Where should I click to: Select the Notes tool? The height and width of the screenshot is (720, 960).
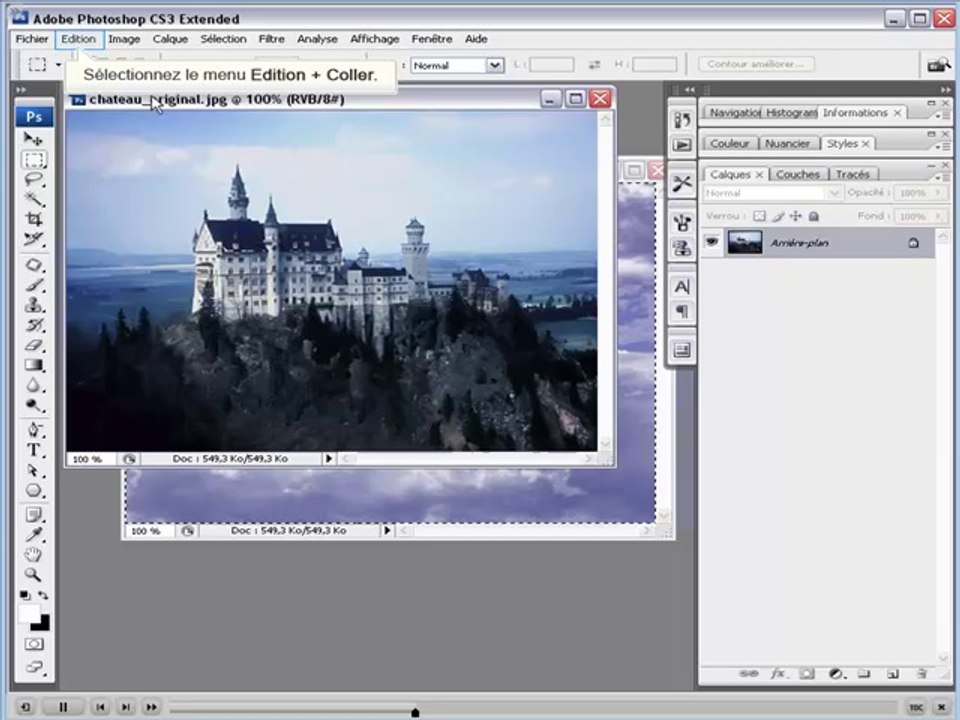click(x=34, y=515)
